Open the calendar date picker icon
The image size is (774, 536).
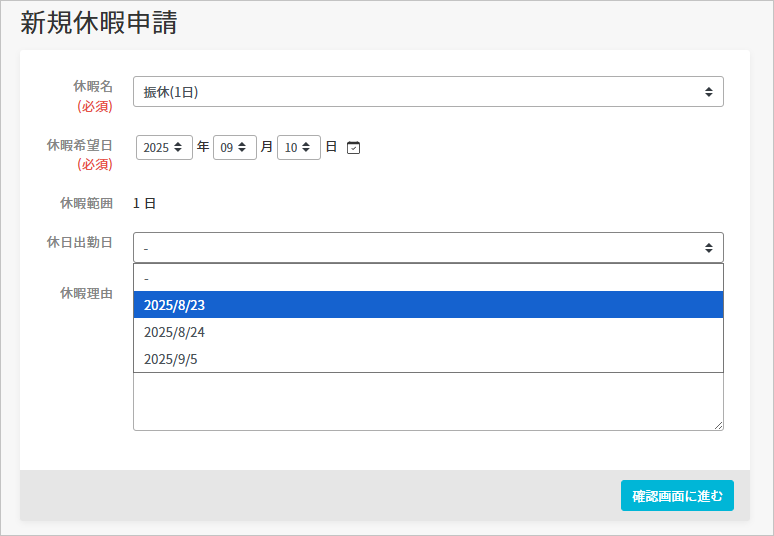[353, 148]
